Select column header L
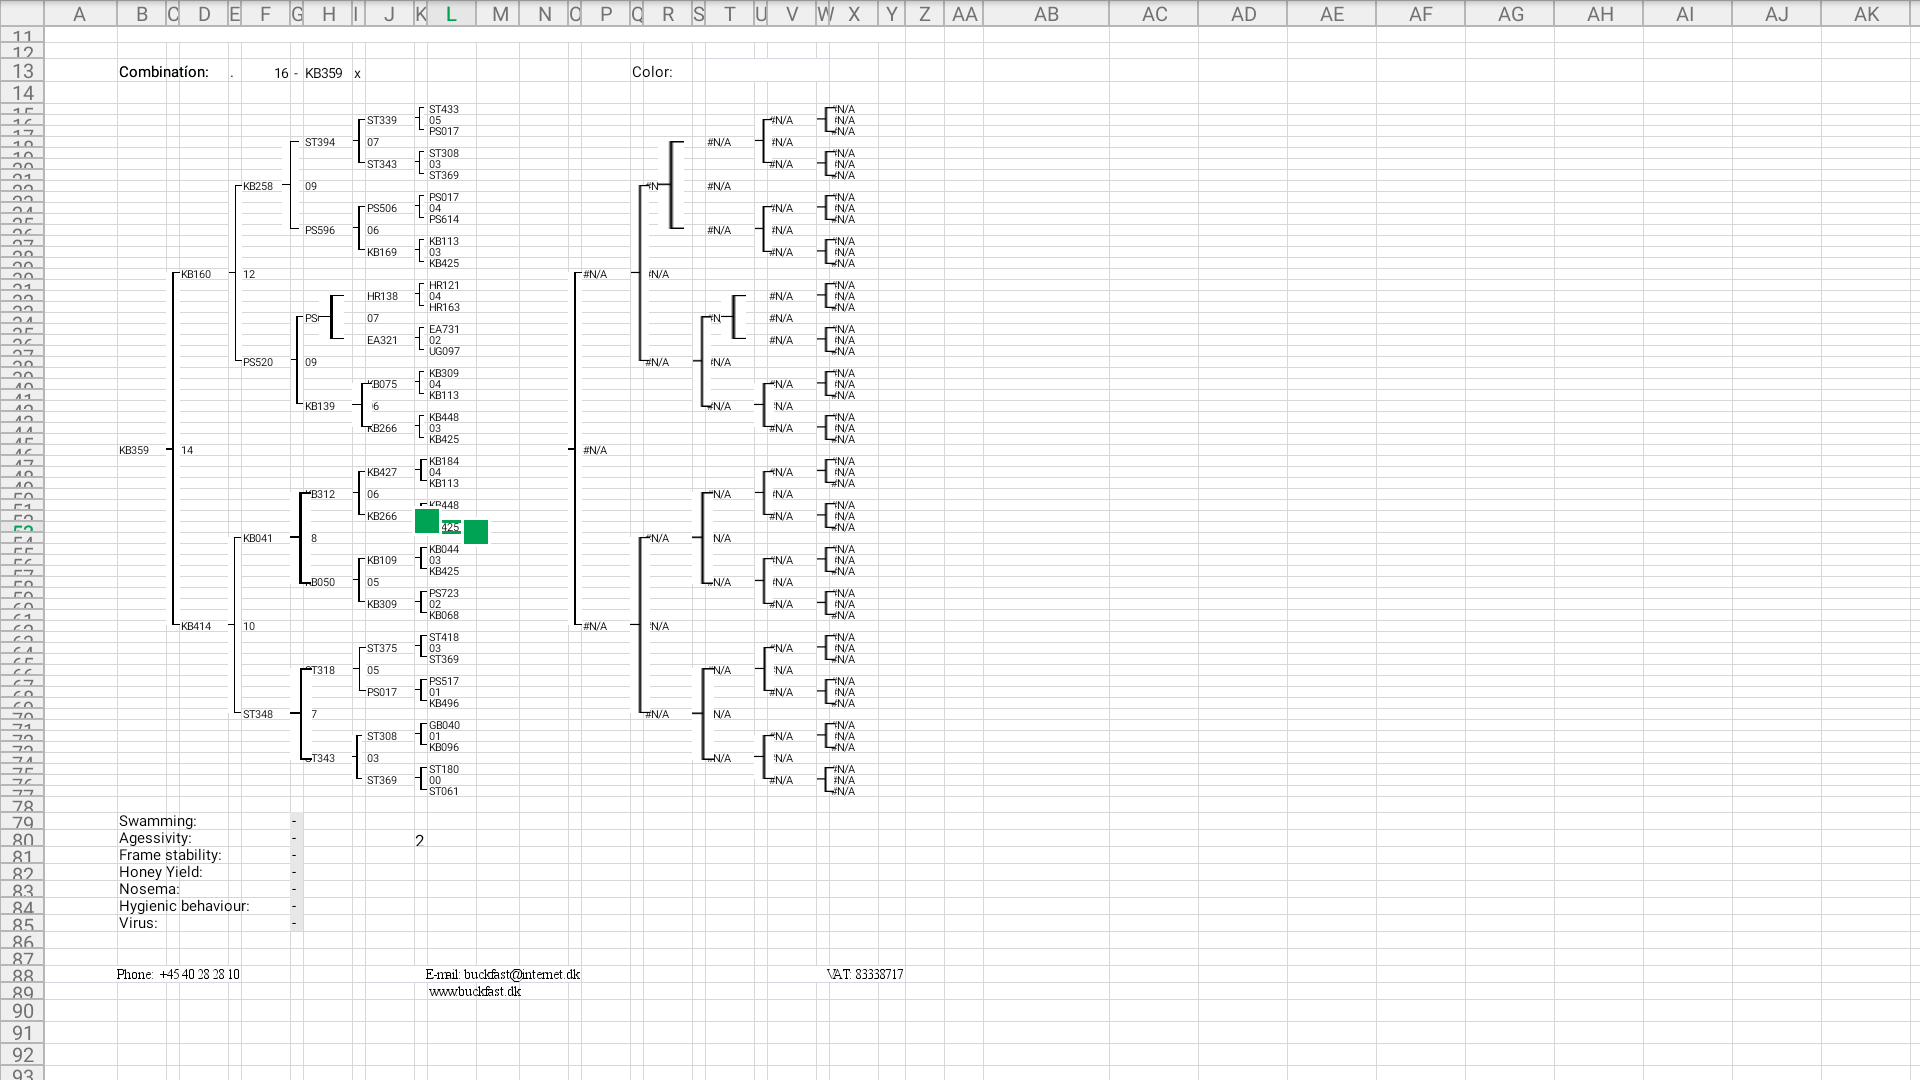The image size is (1920, 1080). (451, 14)
